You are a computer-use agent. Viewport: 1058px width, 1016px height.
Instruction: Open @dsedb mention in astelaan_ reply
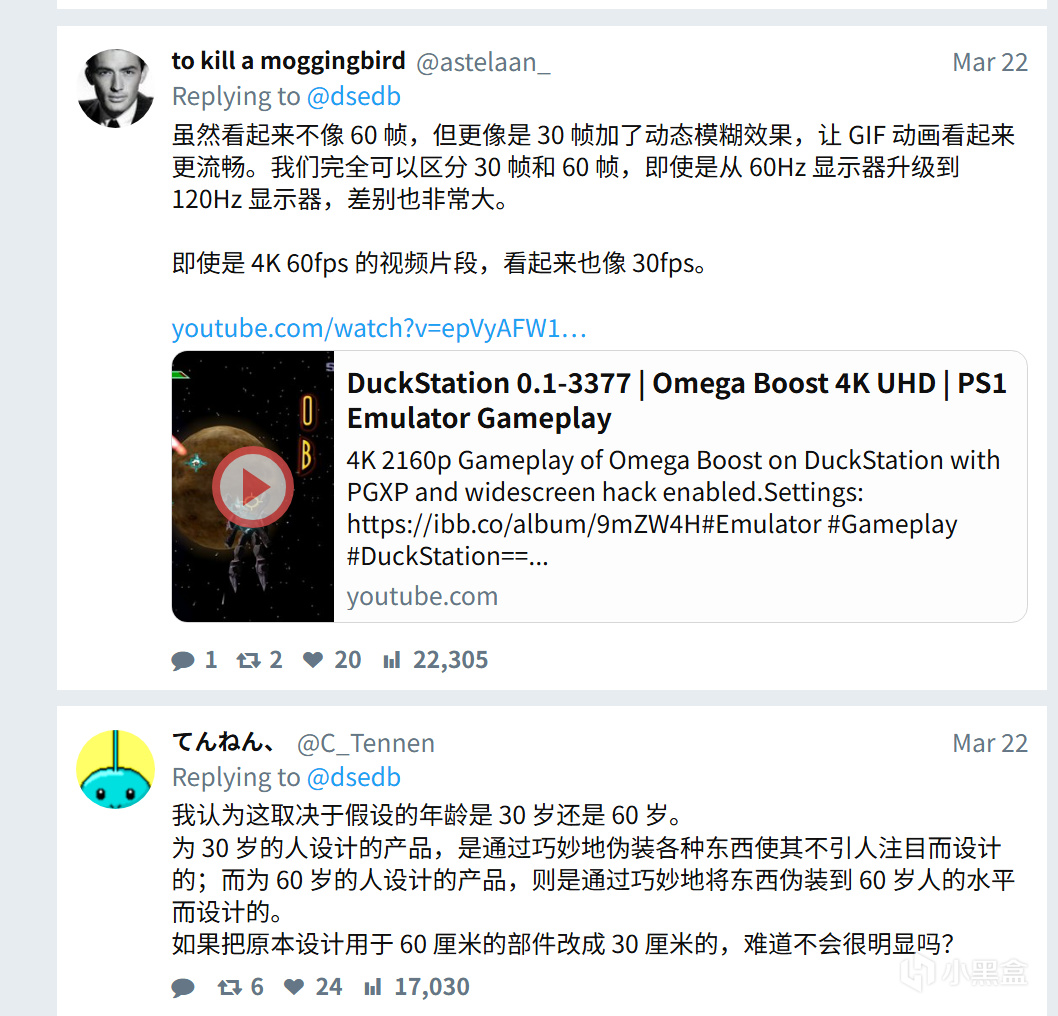(x=354, y=96)
